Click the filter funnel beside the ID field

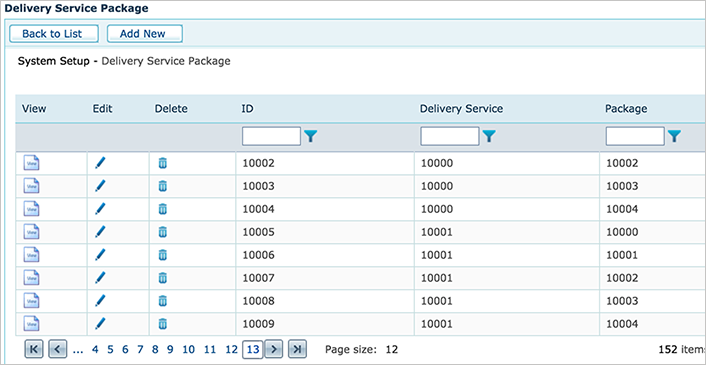(x=311, y=136)
